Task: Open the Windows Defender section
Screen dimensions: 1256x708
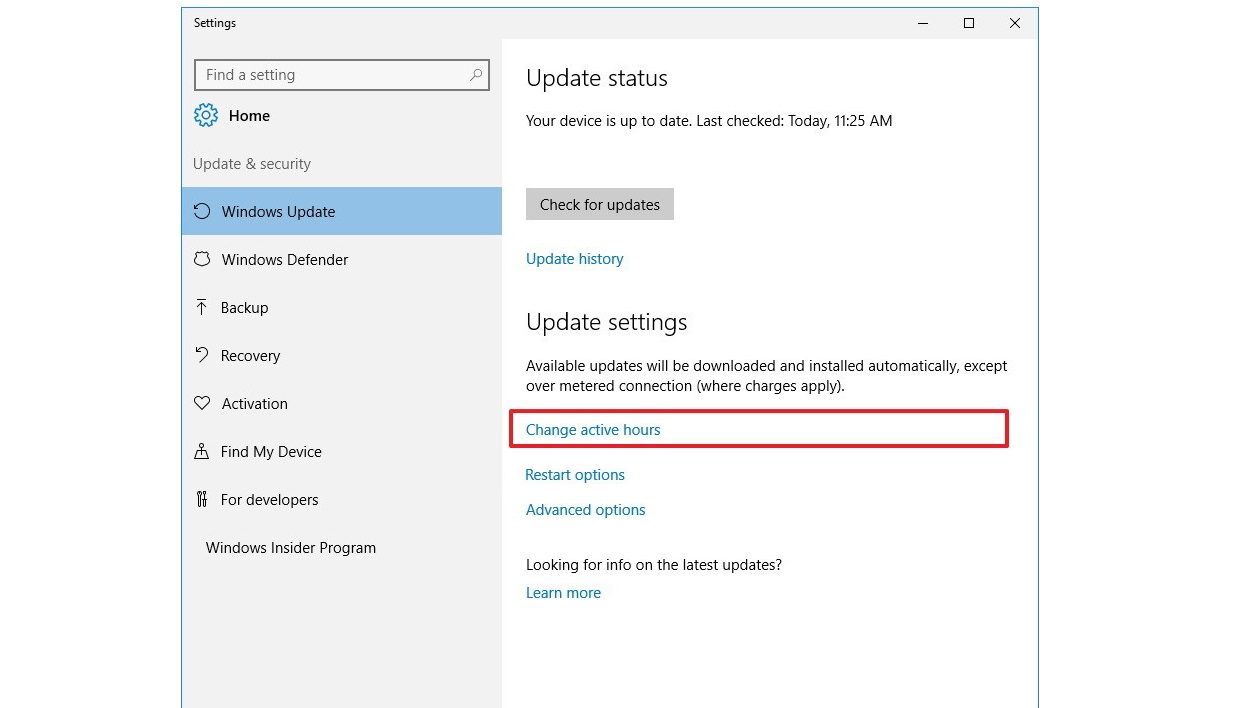Action: (342, 259)
